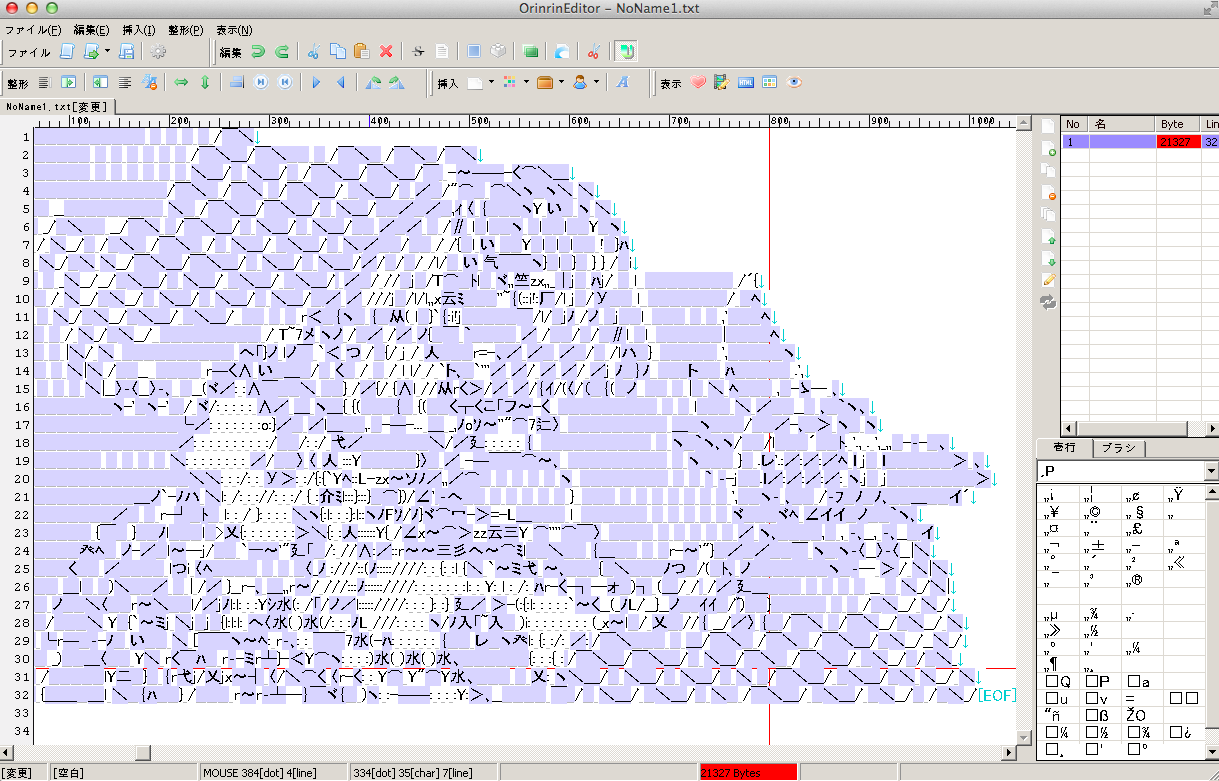Viewport: 1219px width, 781px height.
Task: Click the italic A font icon
Action: click(x=622, y=82)
